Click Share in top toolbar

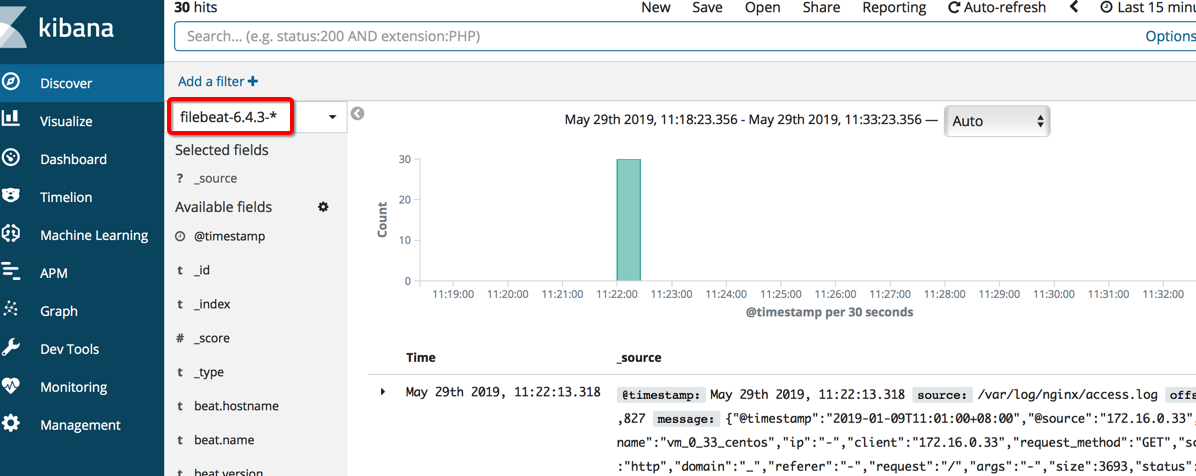(821, 8)
